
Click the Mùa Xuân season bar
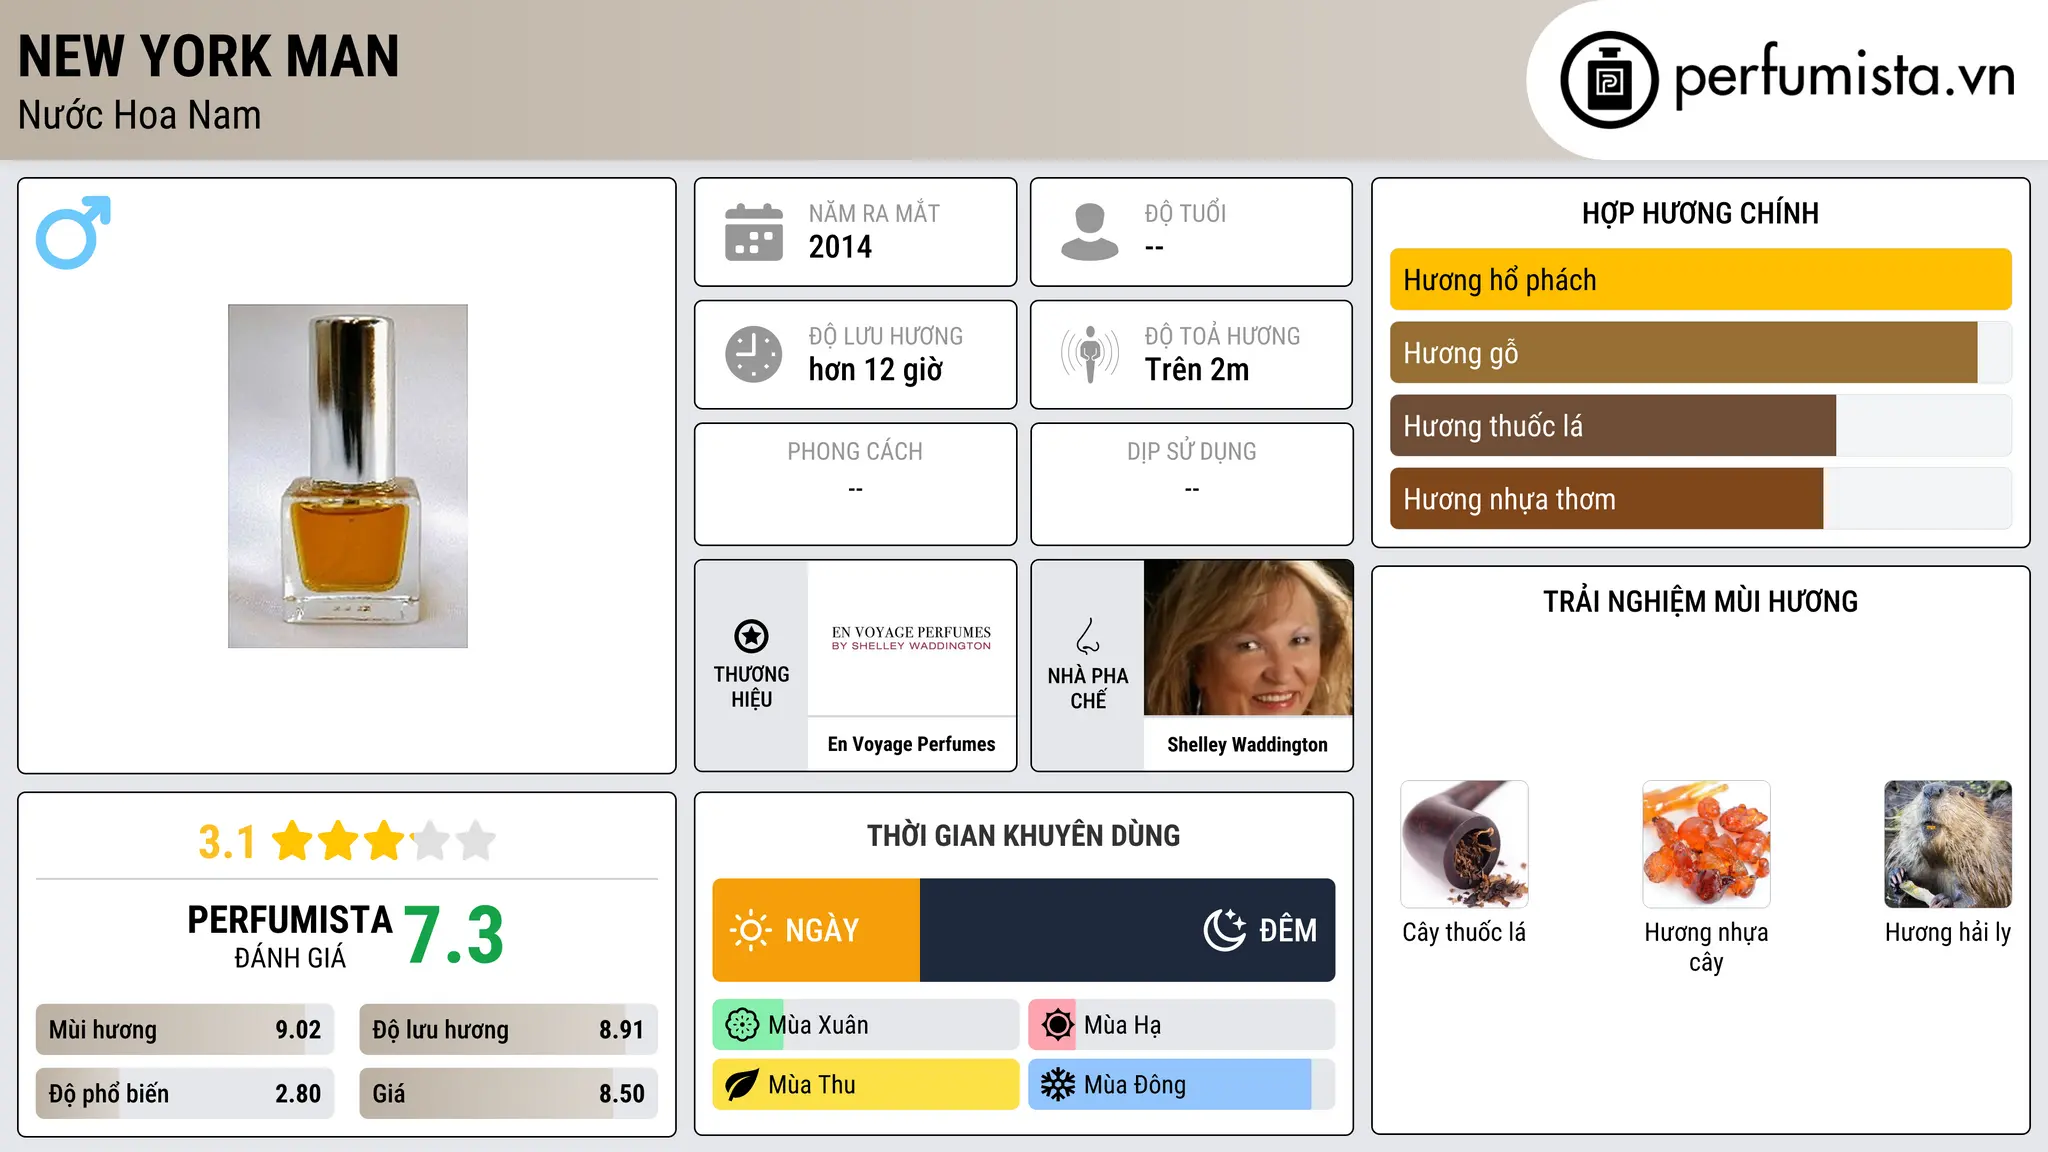[x=866, y=1025]
